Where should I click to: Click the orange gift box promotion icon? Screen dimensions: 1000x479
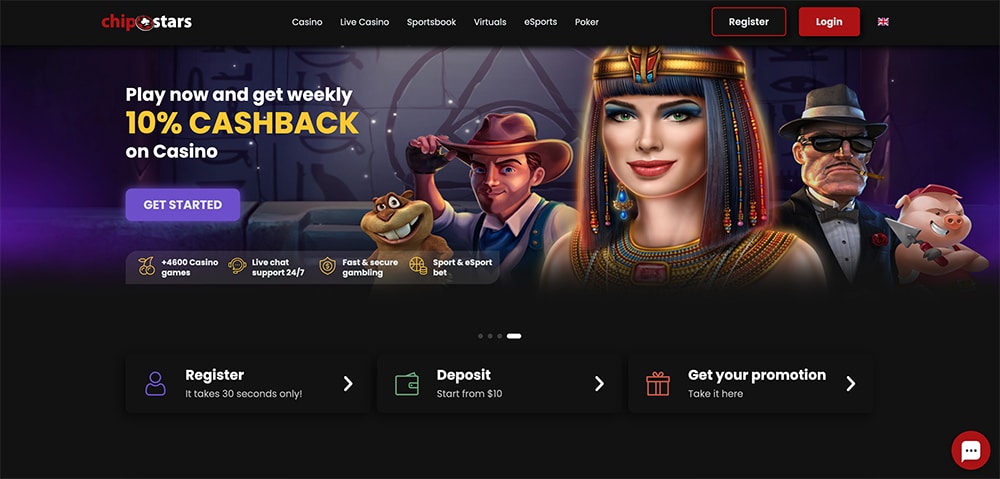point(658,384)
